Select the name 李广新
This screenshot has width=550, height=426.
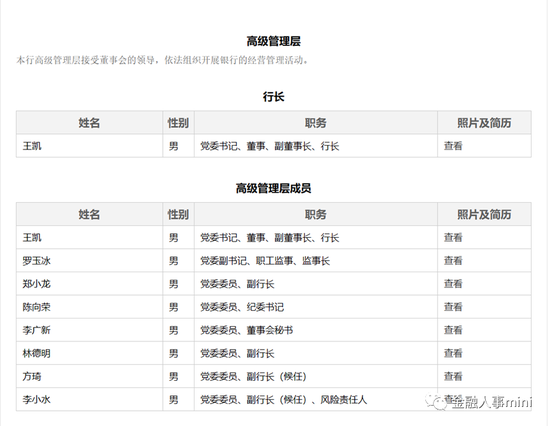tap(36, 330)
